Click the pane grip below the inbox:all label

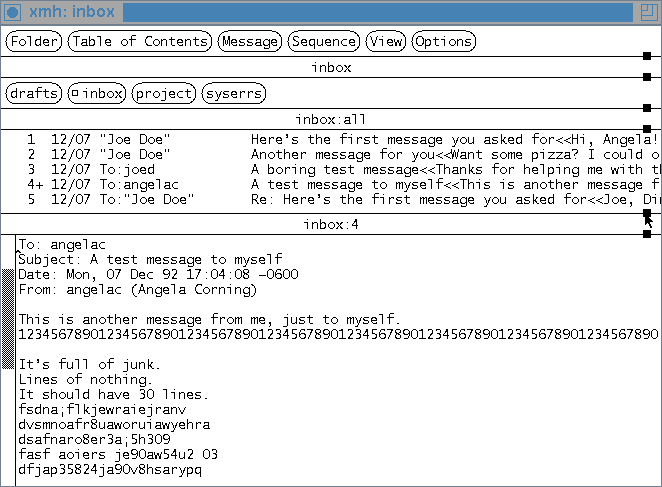click(x=647, y=129)
